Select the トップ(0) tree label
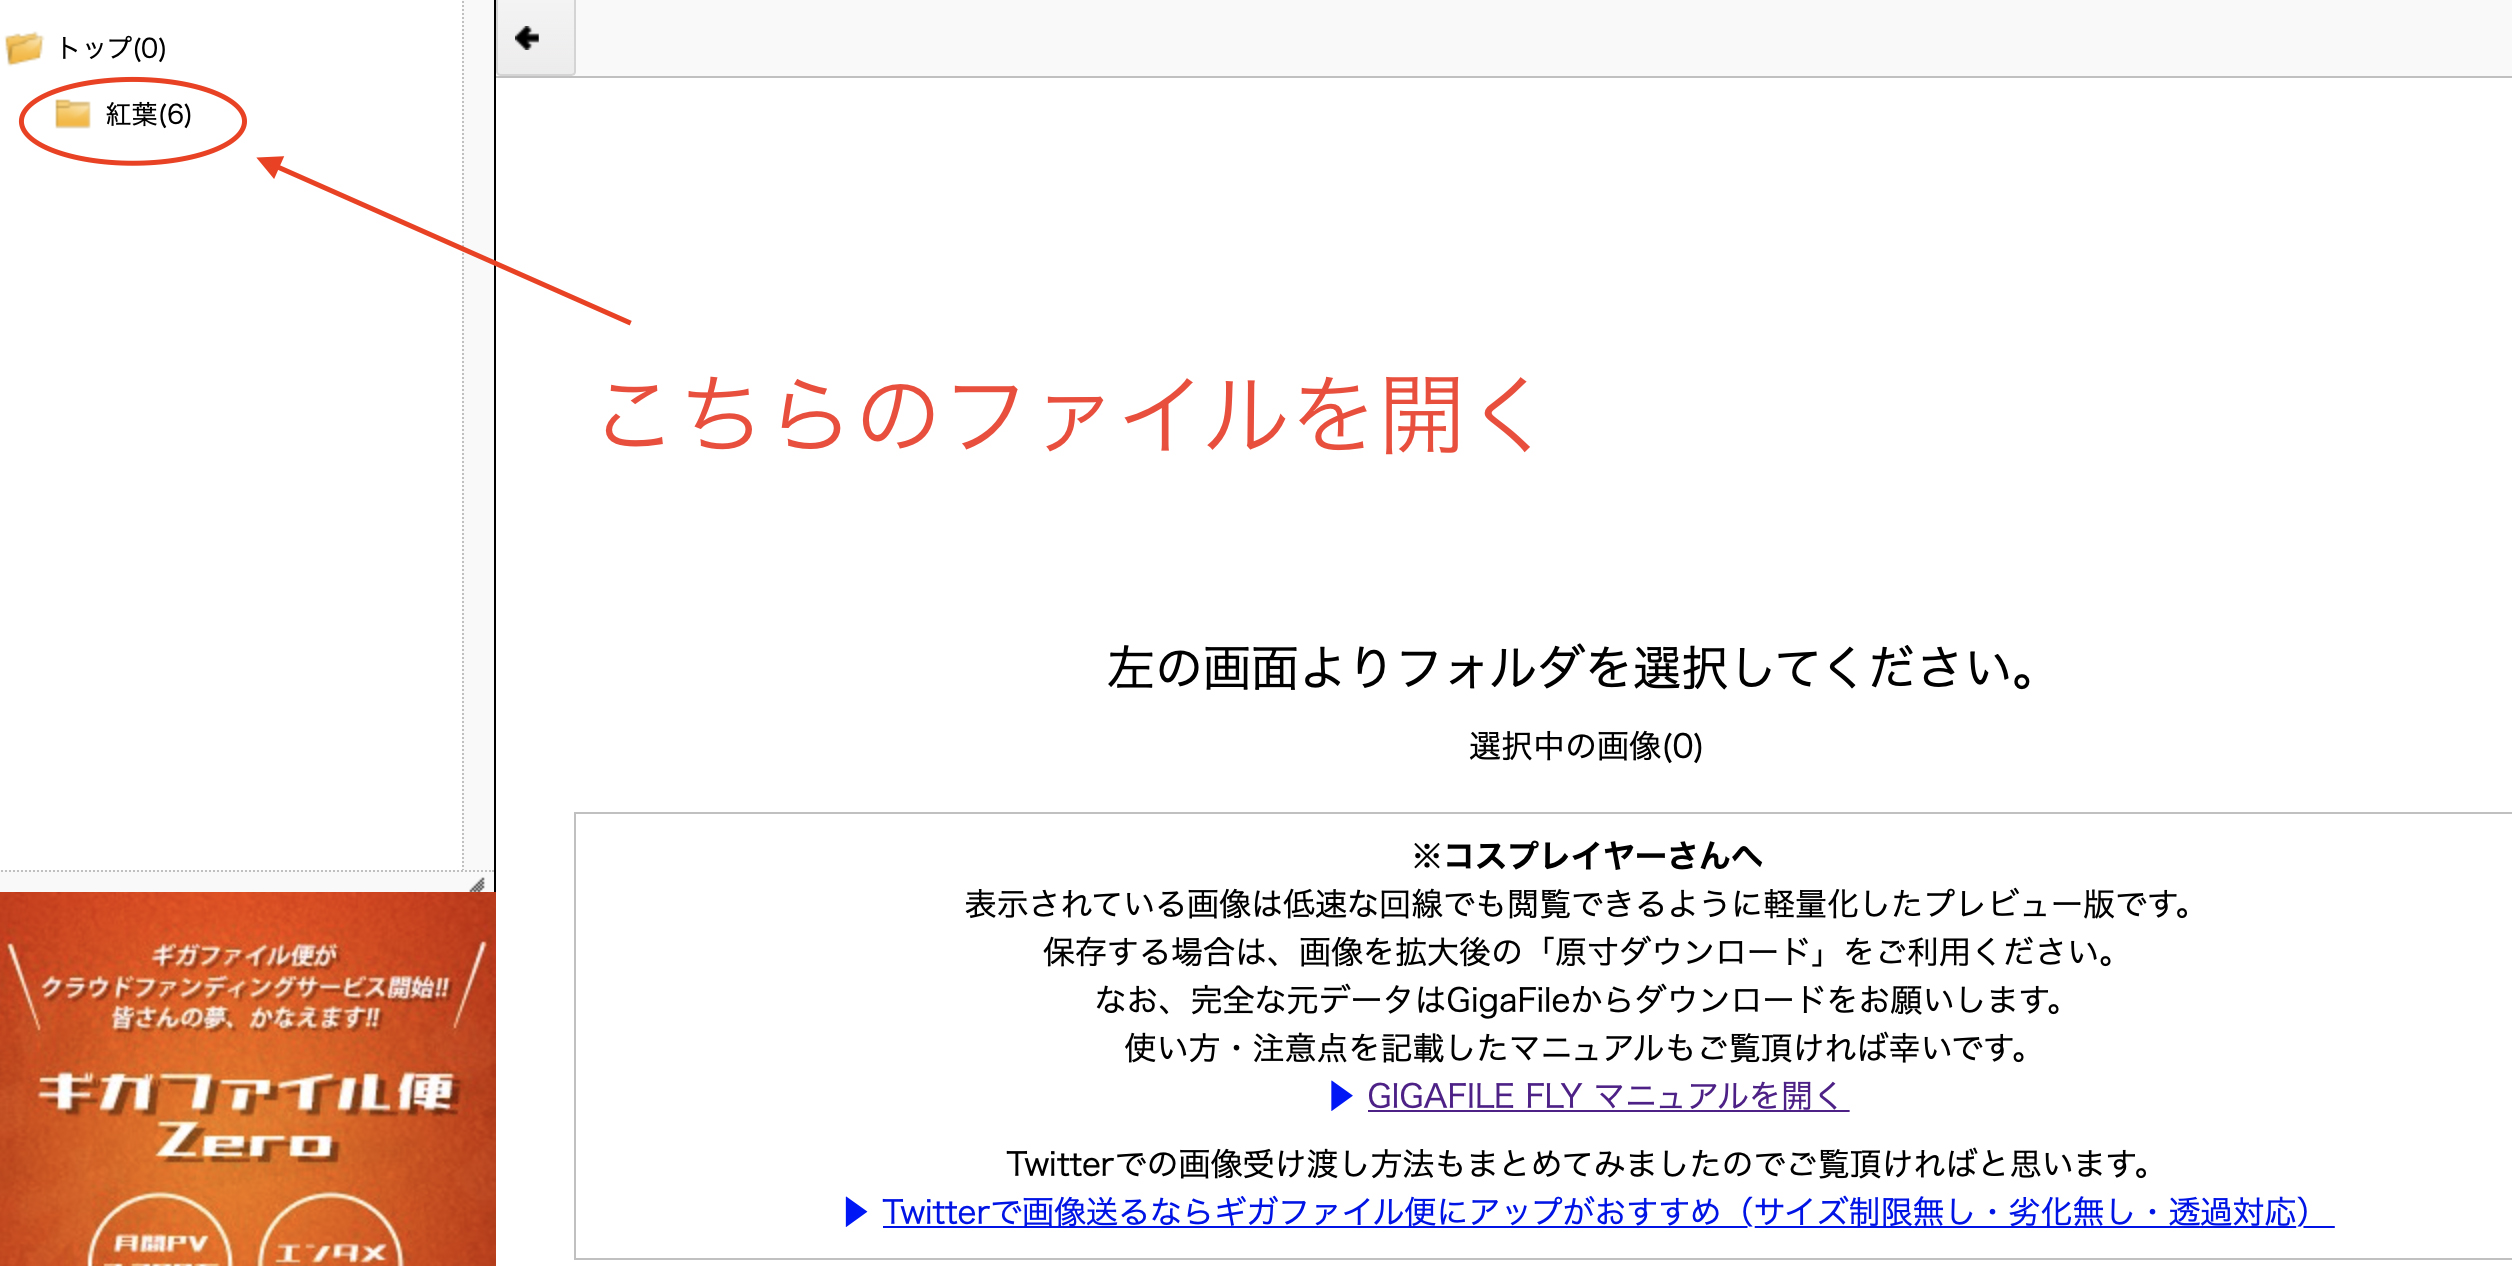The height and width of the screenshot is (1266, 2512). coord(112,48)
